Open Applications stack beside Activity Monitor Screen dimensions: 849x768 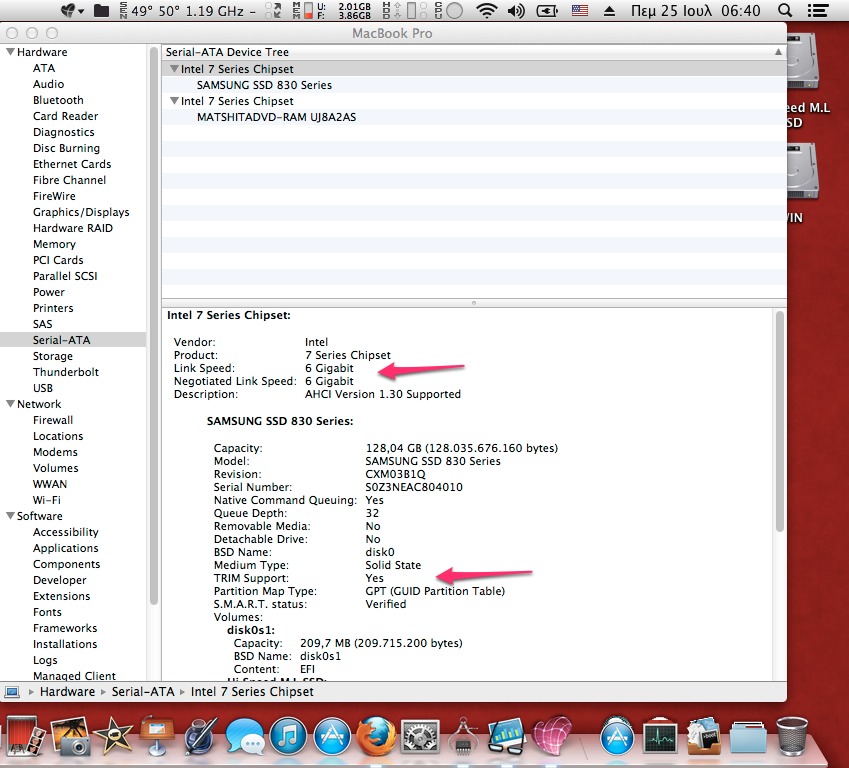(617, 737)
